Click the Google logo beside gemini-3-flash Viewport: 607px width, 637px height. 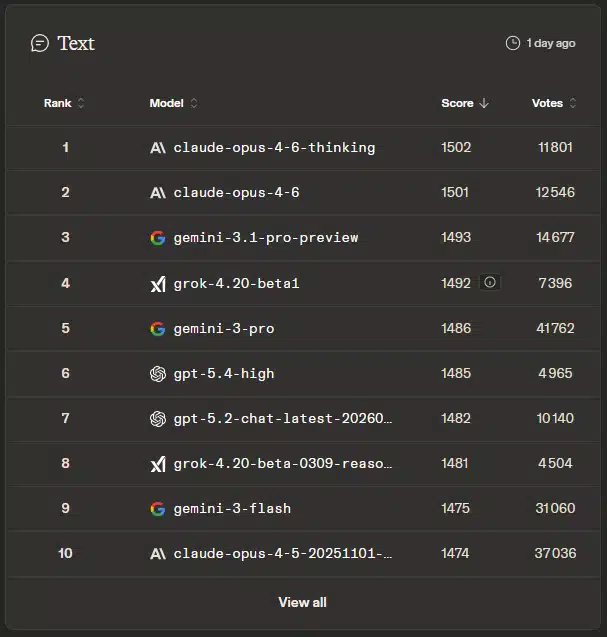[157, 509]
